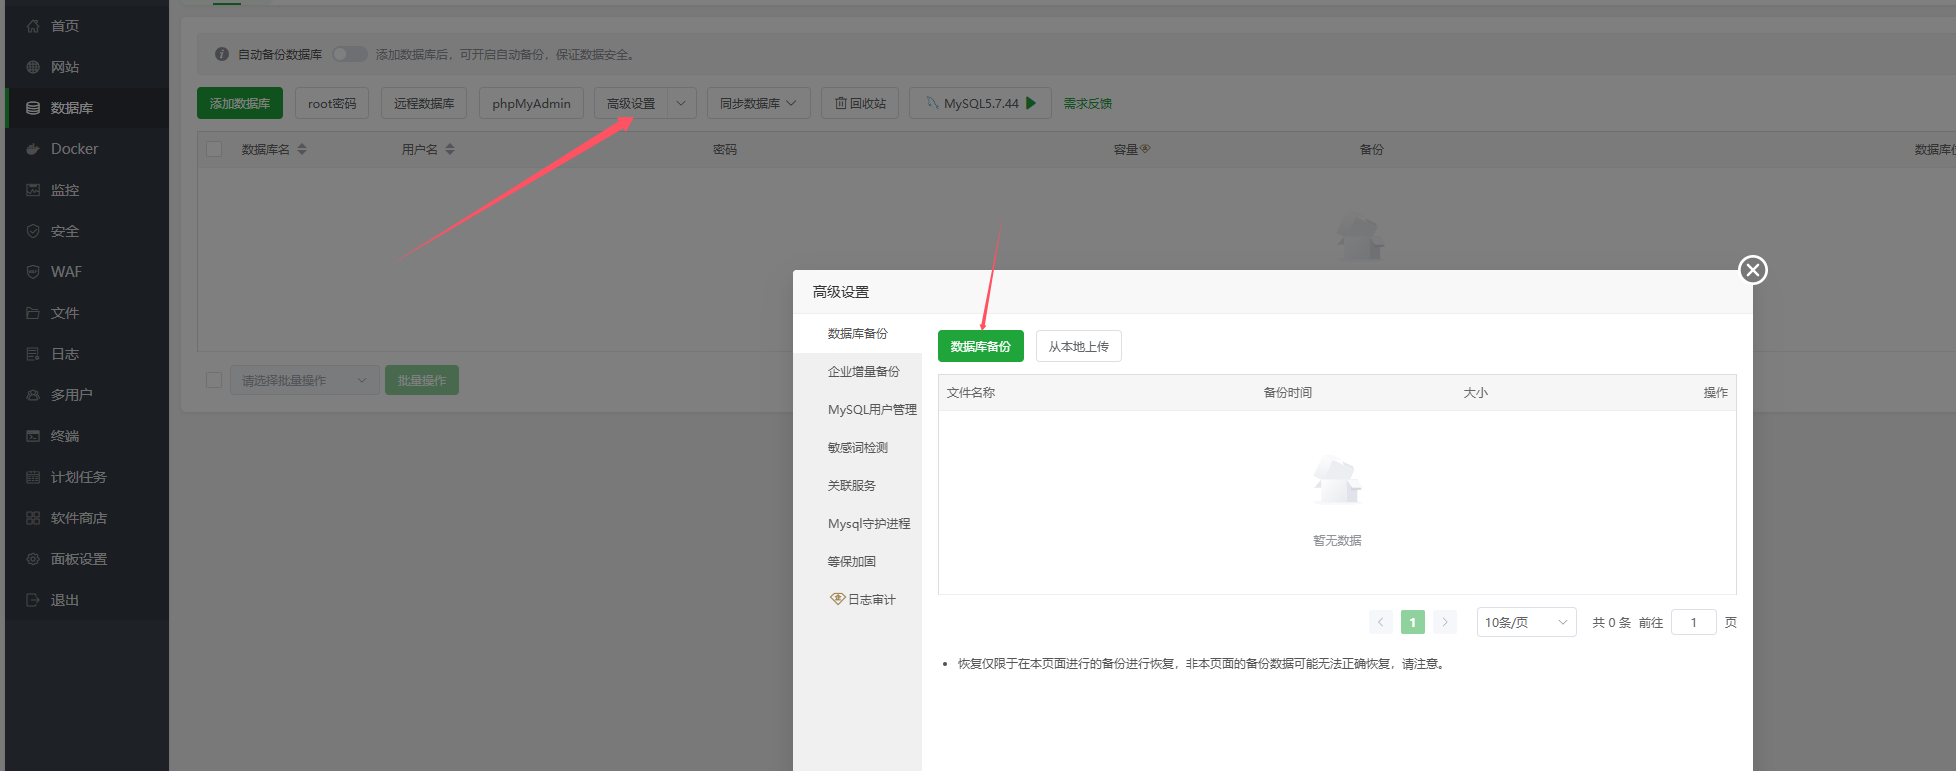Screen dimensions: 1956x771
Task: Tick the select-all checkbox in table header
Action: coord(214,149)
